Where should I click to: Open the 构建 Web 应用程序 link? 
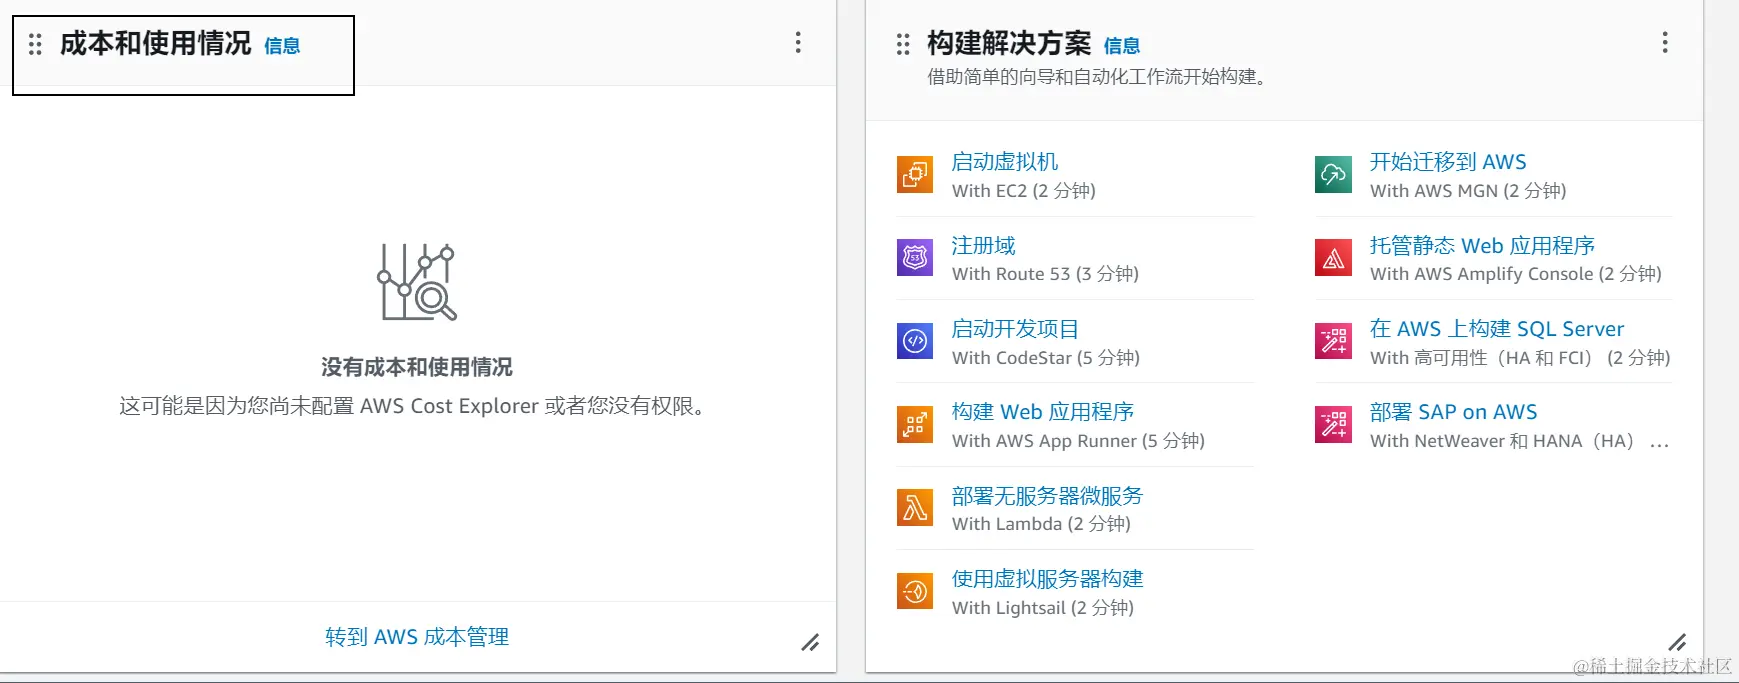(x=1043, y=412)
